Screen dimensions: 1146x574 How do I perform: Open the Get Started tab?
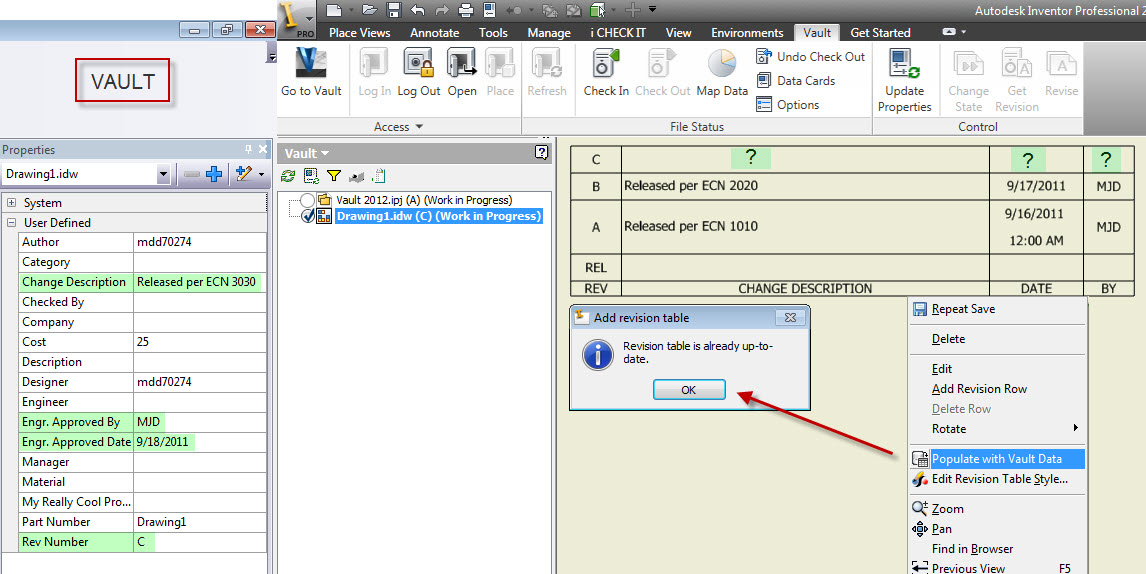point(881,32)
